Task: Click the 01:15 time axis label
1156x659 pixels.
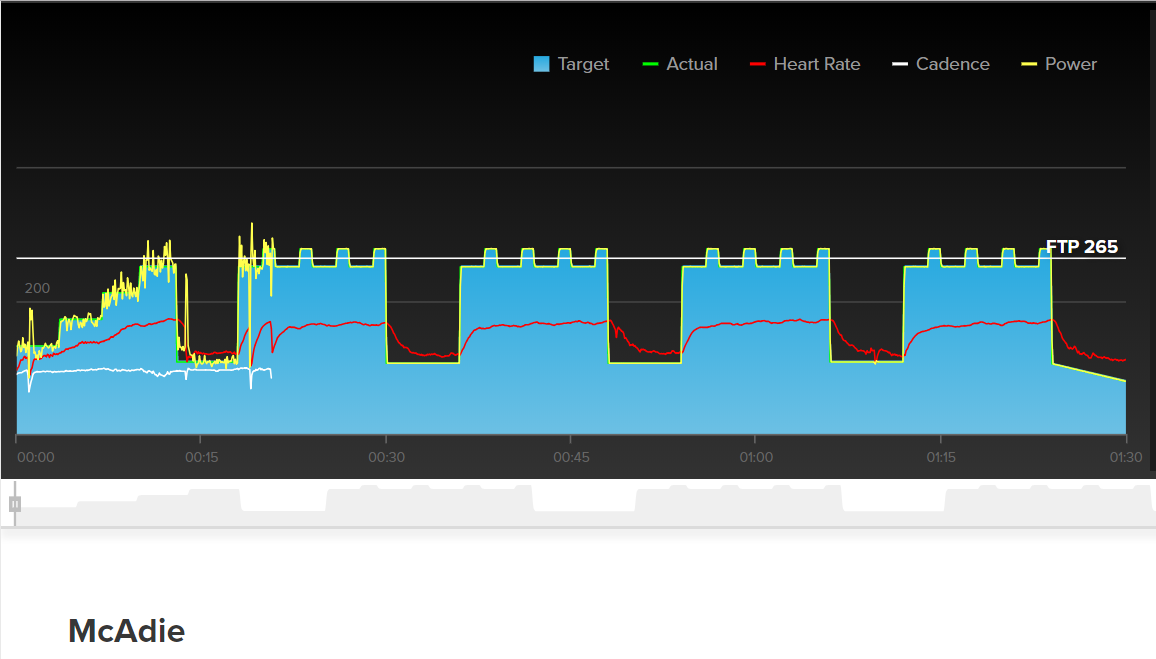Action: click(941, 457)
